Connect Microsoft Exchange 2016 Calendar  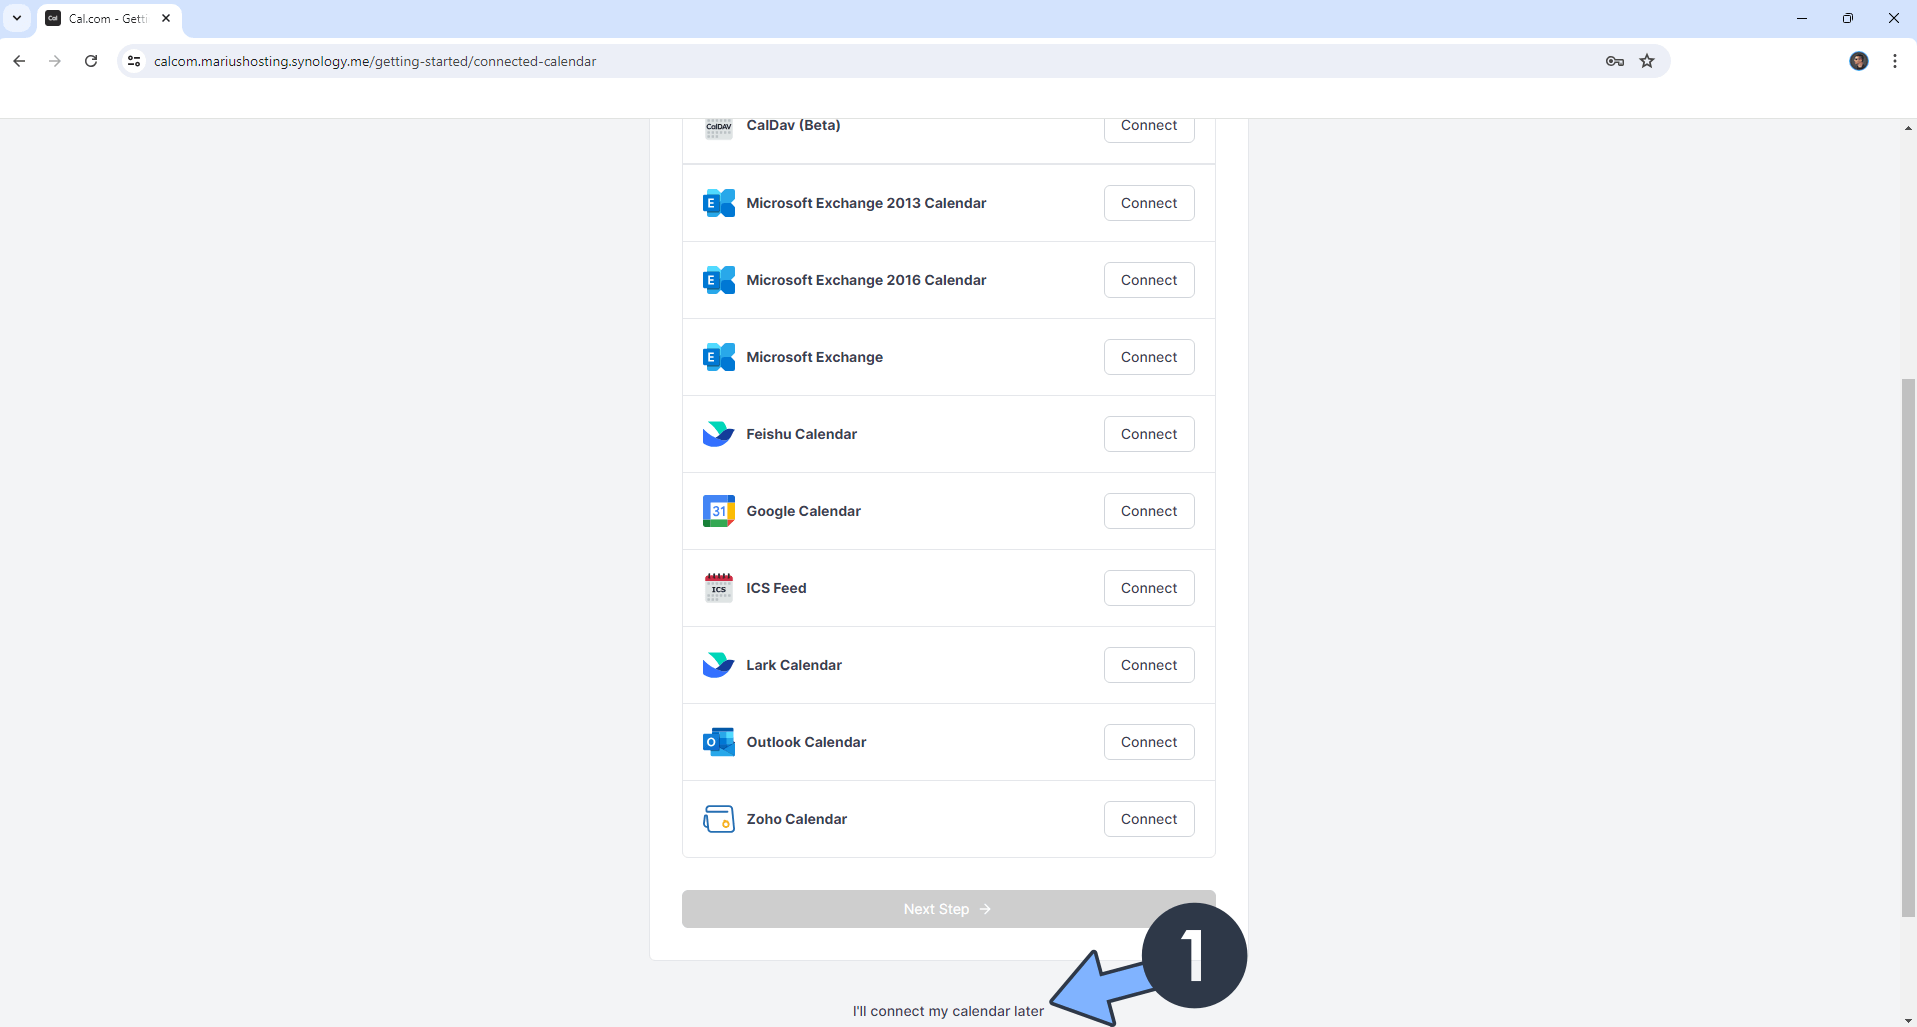tap(1149, 280)
